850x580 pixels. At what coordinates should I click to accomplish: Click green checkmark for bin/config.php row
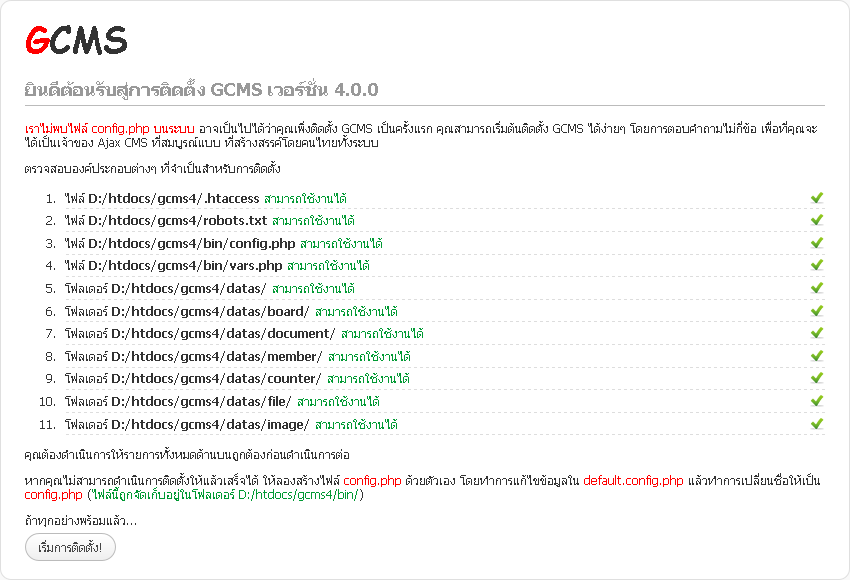click(817, 243)
